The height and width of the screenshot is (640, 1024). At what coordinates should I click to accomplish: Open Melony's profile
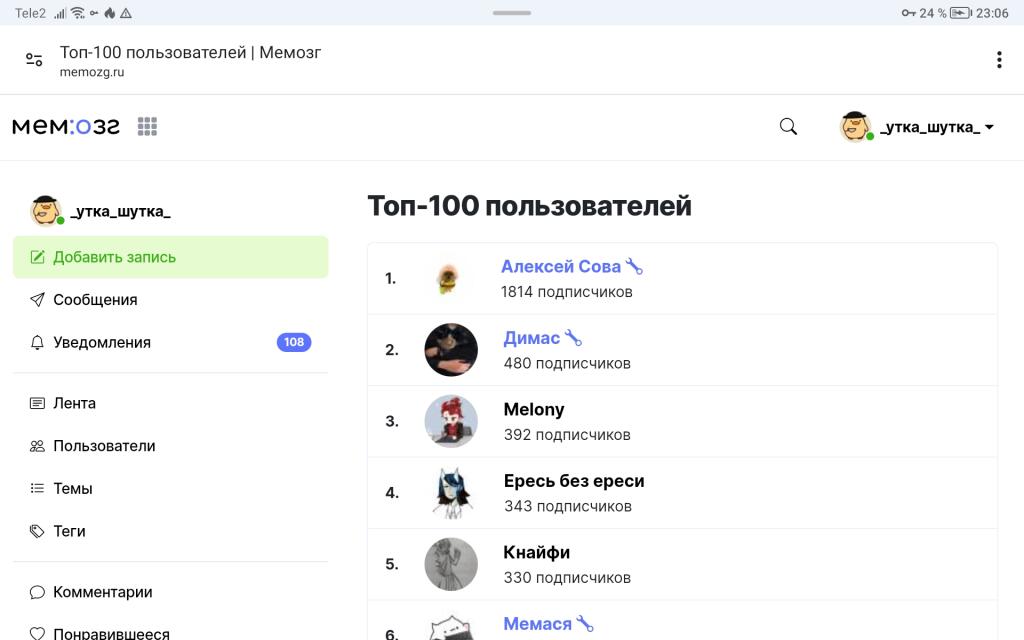534,409
